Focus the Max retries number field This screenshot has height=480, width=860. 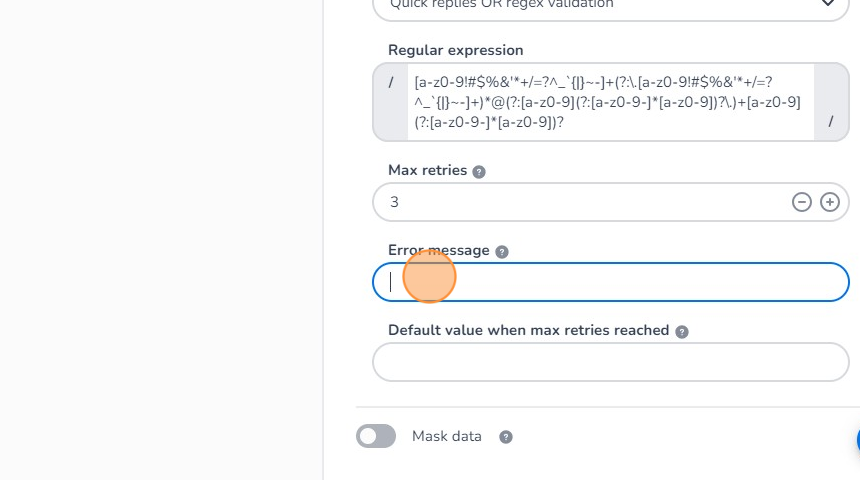[580, 202]
